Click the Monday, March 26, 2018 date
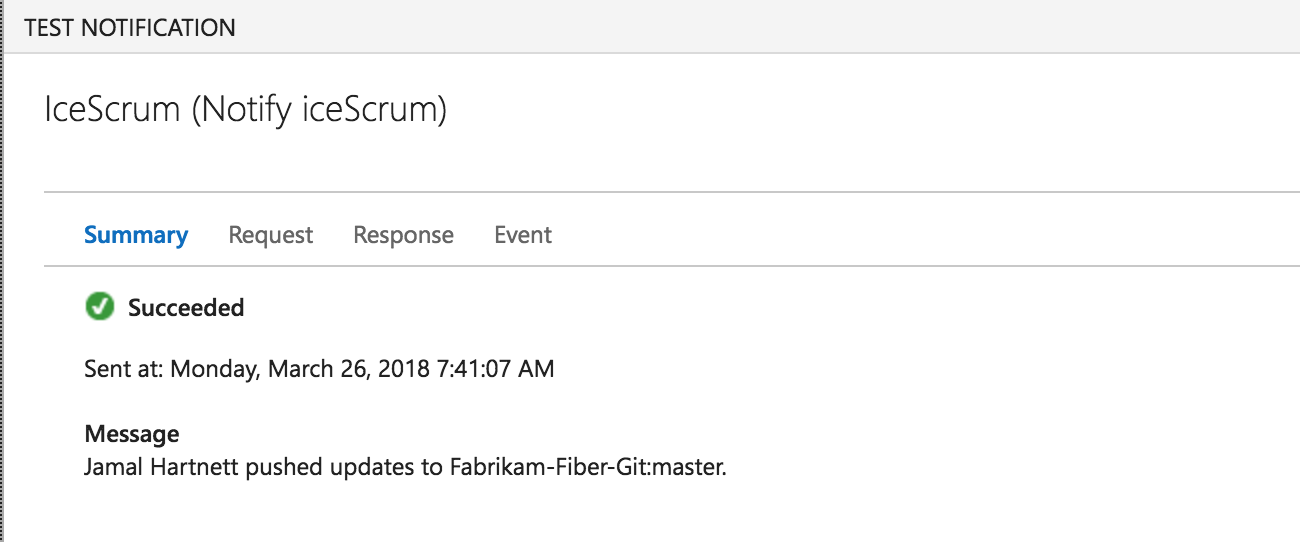Viewport: 1300px width, 542px height. (x=301, y=369)
